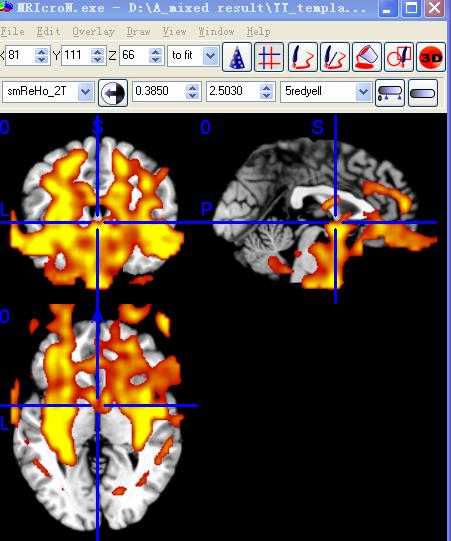Increase the 2.5030 maximum intensity value
Image resolution: width=451 pixels, height=541 pixels.
(266, 88)
